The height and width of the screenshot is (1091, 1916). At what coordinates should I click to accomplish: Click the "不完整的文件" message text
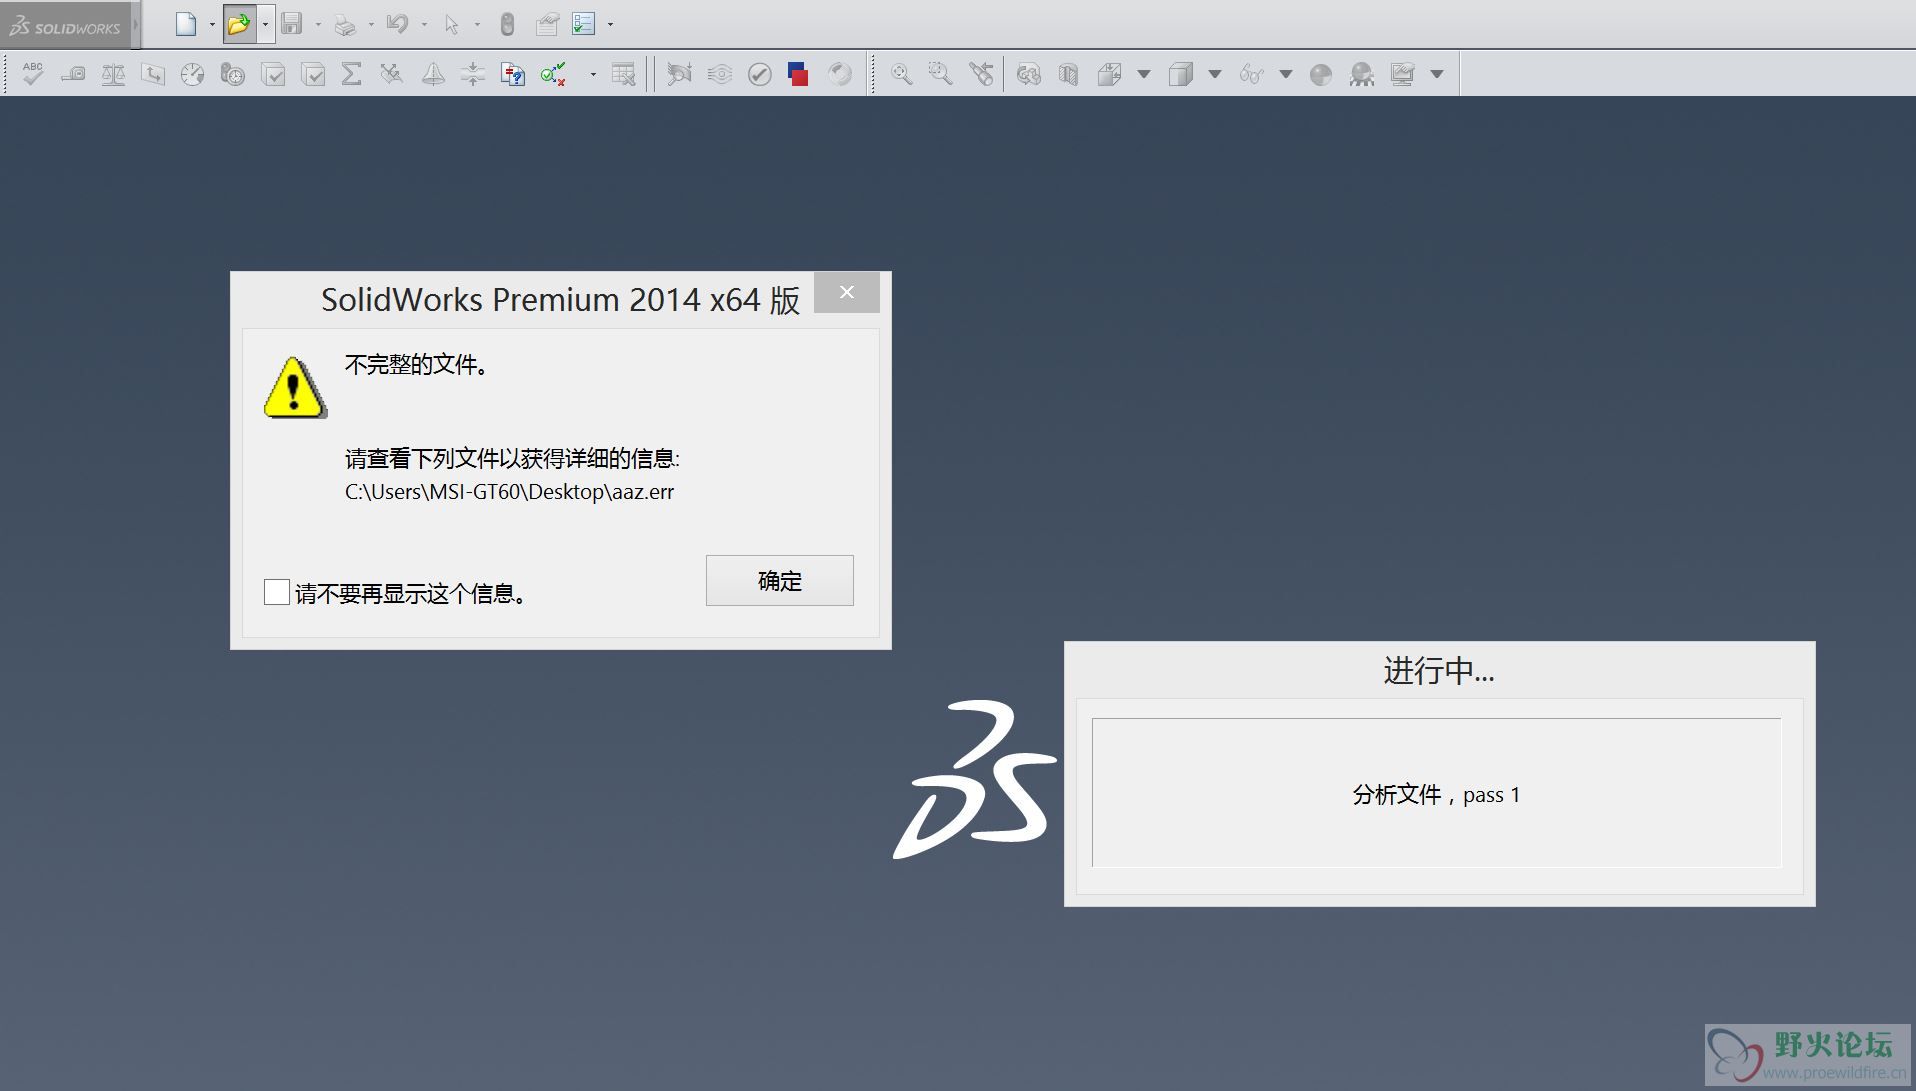(x=417, y=365)
